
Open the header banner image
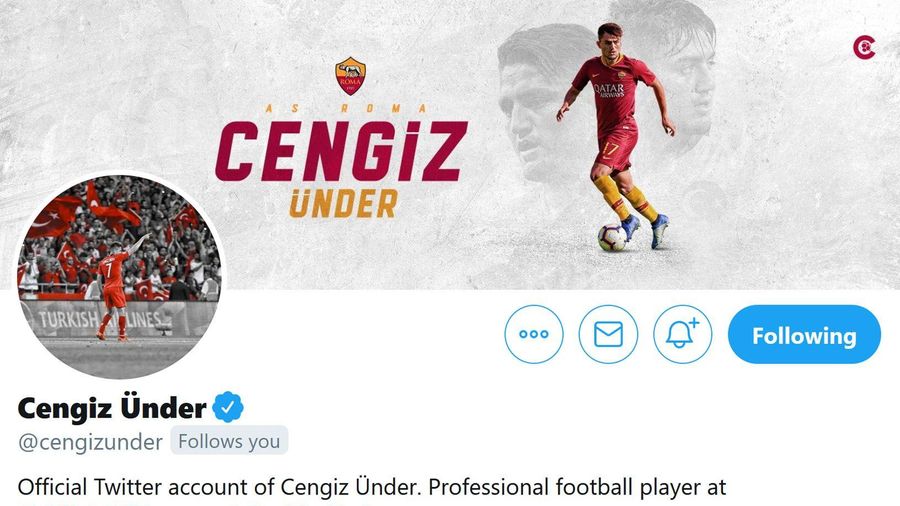450,145
